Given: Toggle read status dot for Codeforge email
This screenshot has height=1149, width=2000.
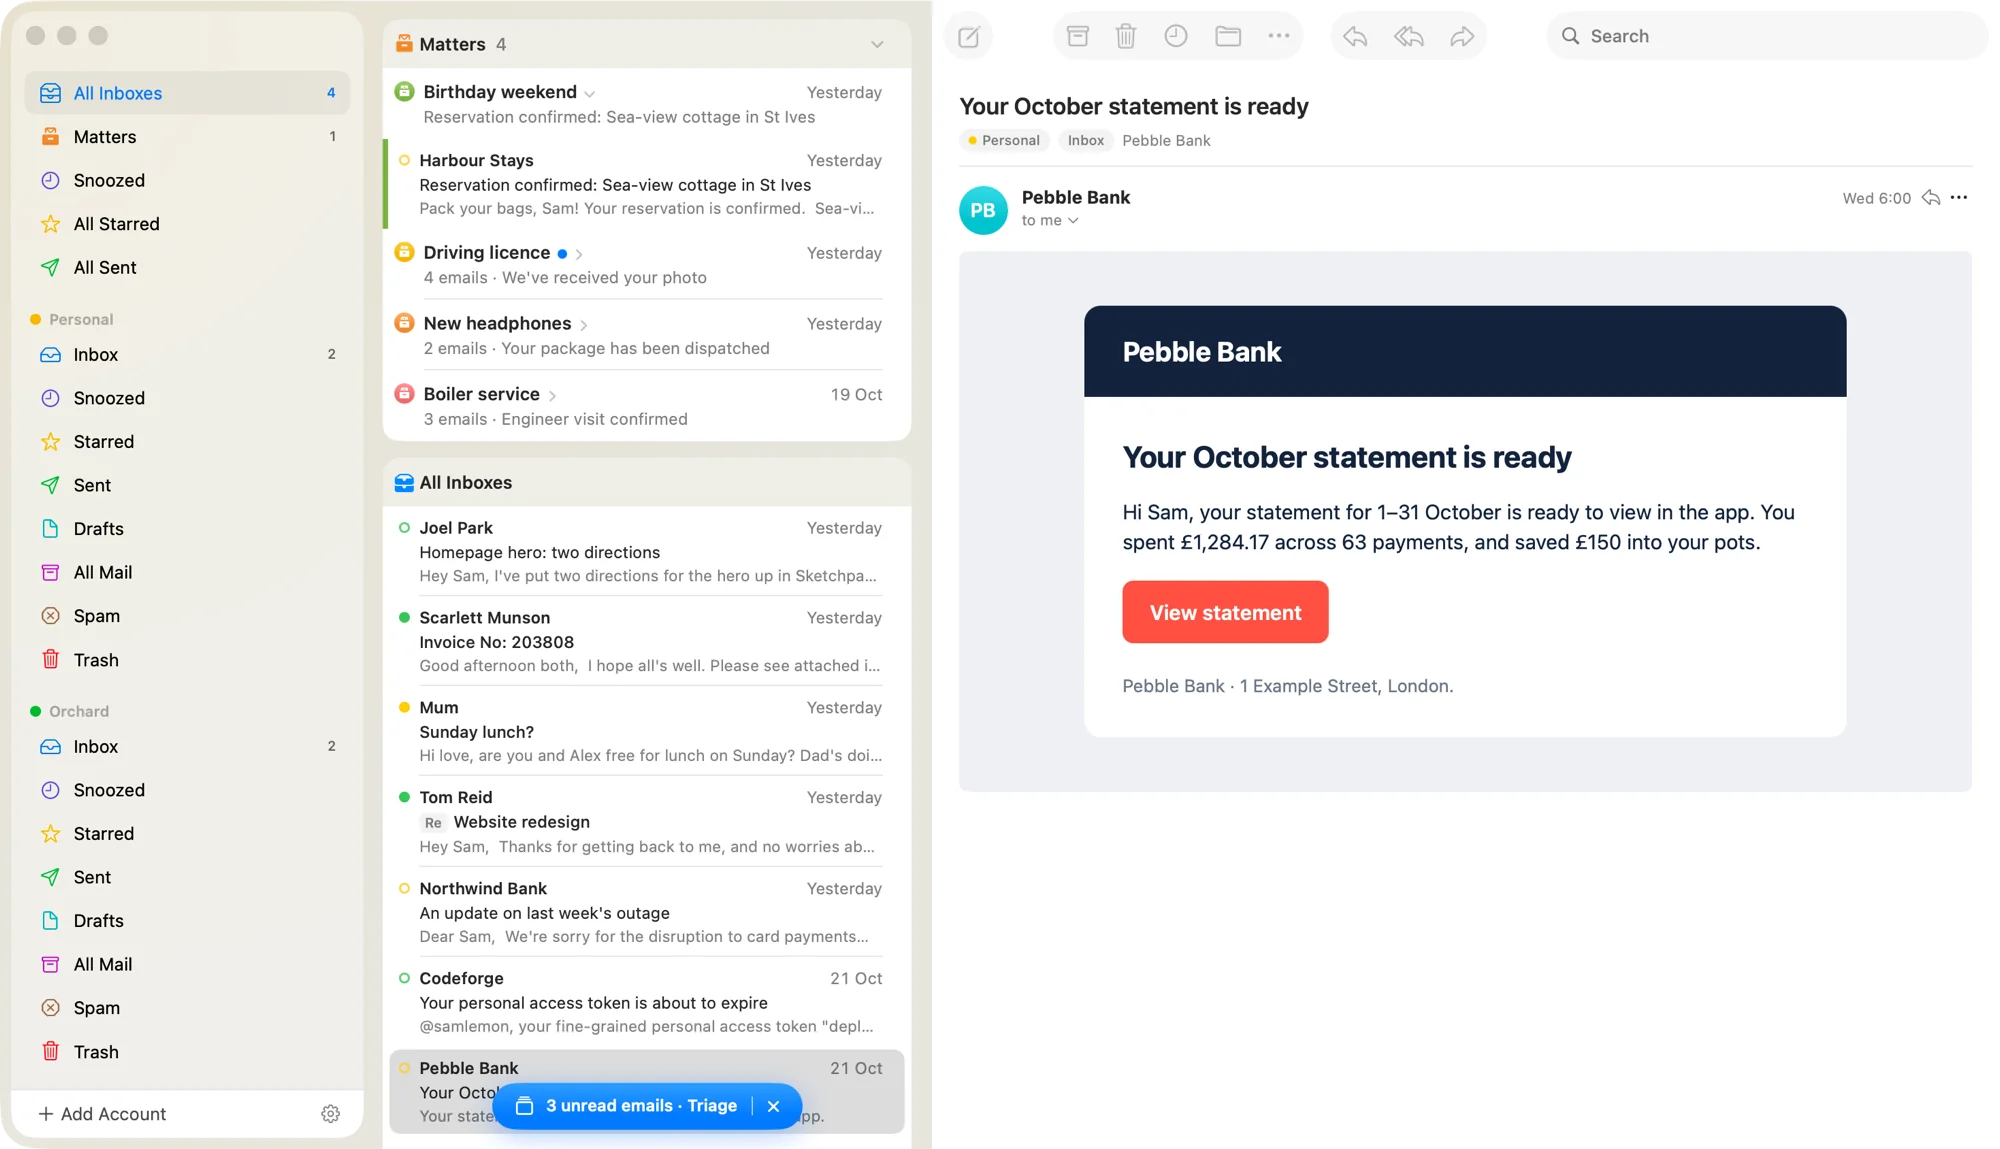Looking at the screenshot, I should click(x=404, y=979).
